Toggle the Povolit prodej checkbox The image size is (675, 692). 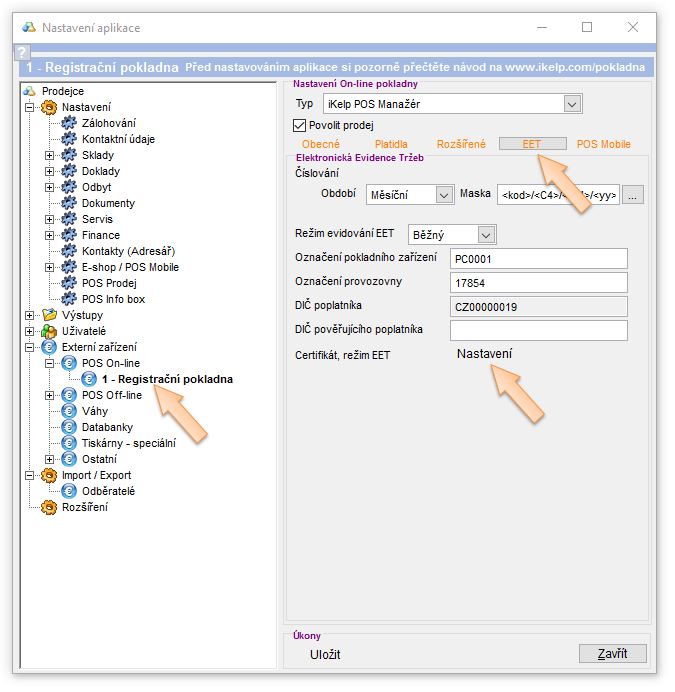(299, 125)
